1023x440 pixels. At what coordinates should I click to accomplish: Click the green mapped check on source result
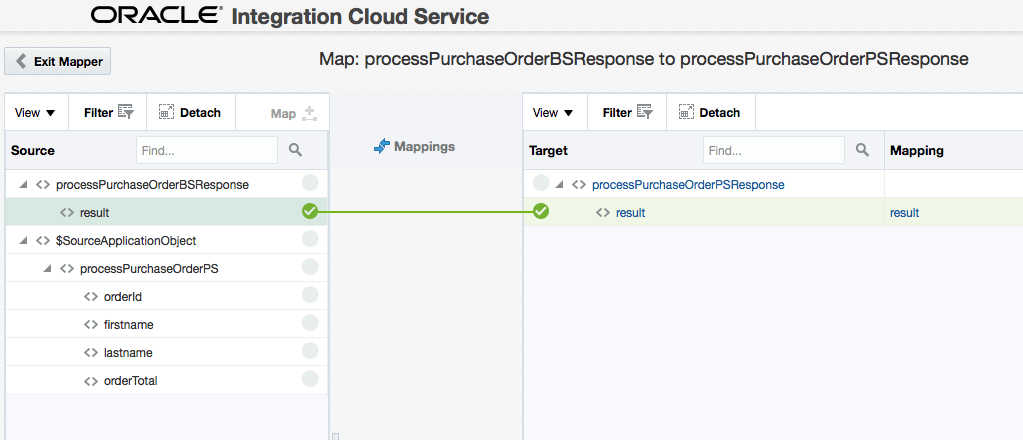(310, 211)
